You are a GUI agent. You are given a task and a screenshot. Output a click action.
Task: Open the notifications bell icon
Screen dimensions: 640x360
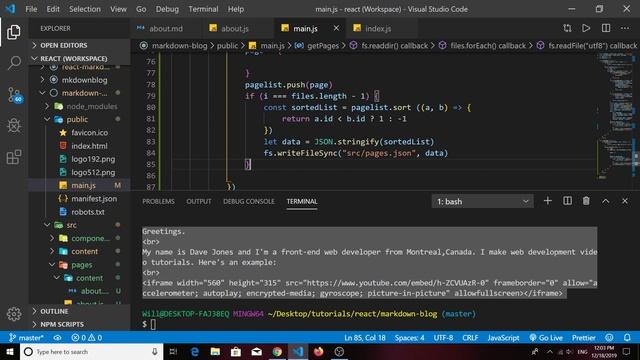(x=627, y=338)
